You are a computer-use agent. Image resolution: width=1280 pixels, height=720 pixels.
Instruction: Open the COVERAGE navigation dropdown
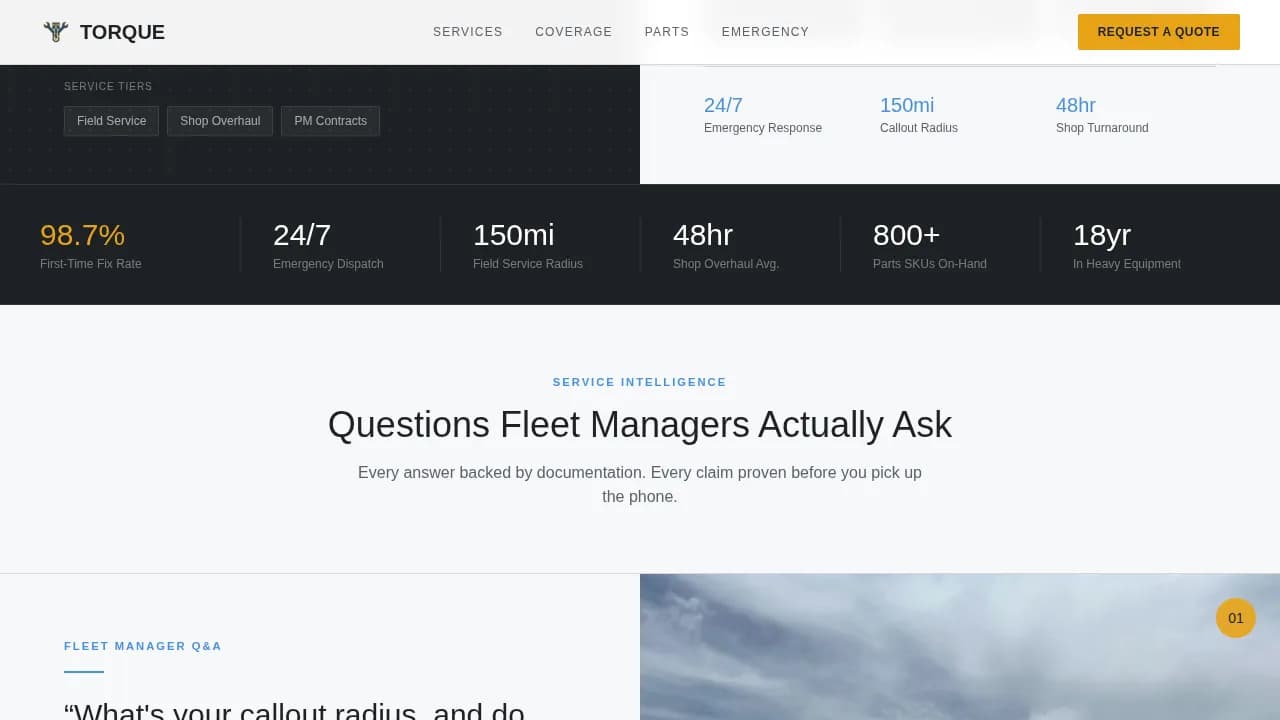pos(573,31)
